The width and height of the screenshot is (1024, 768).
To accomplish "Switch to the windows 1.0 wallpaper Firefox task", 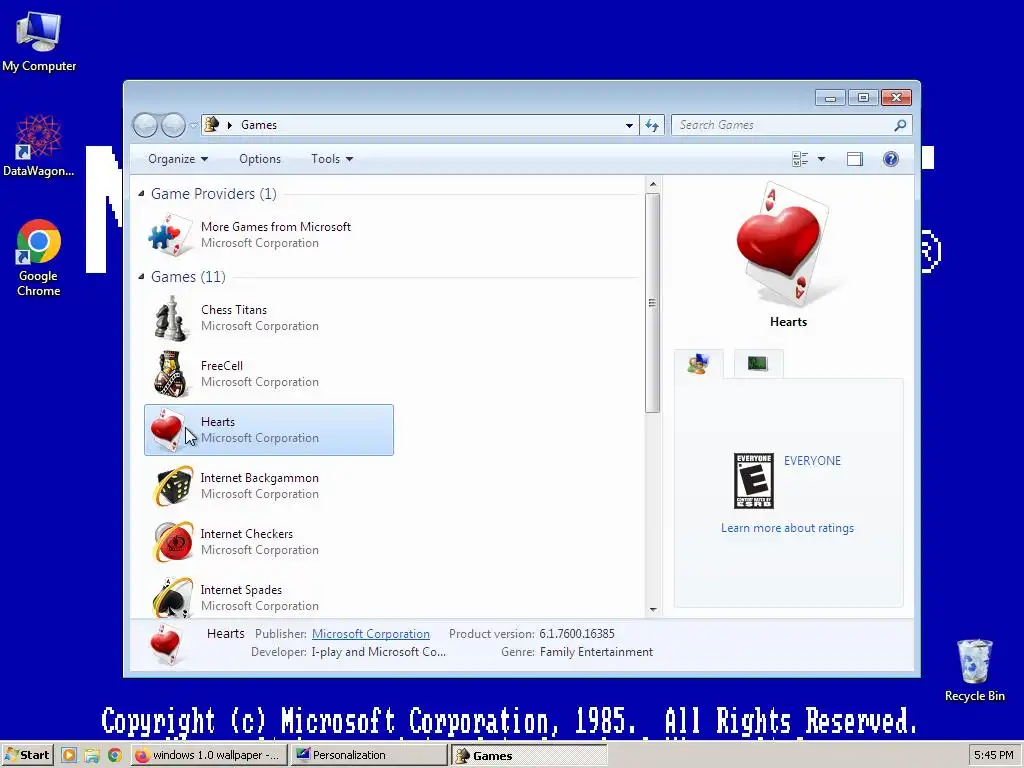I will tap(209, 755).
